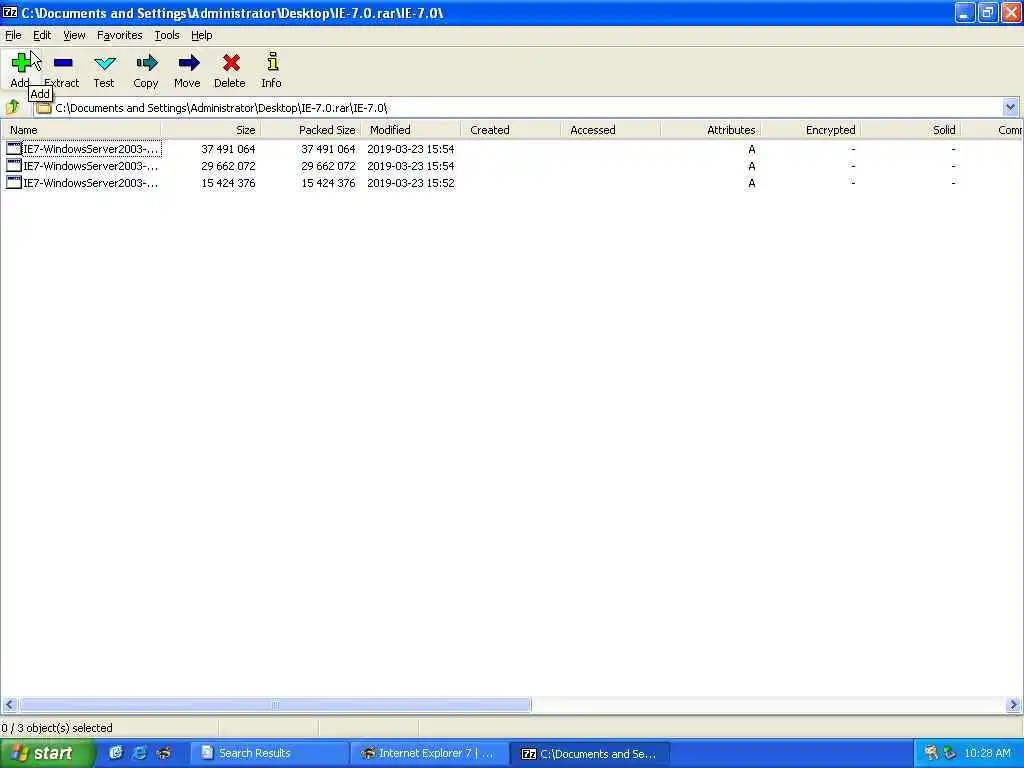Click the 10:28 AM clock

[987, 753]
